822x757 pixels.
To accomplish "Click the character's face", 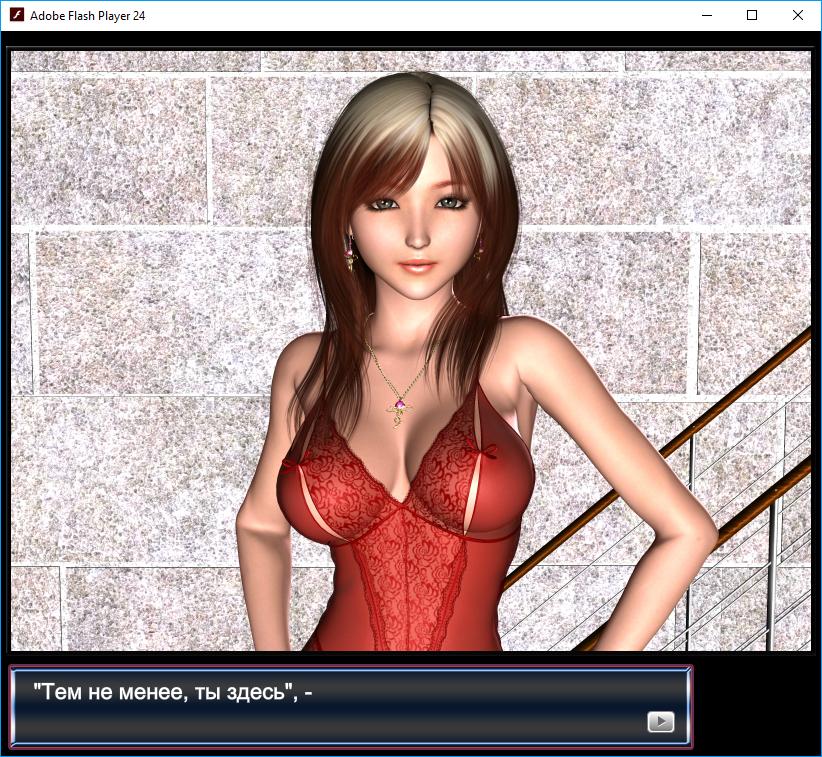I will tap(420, 220).
